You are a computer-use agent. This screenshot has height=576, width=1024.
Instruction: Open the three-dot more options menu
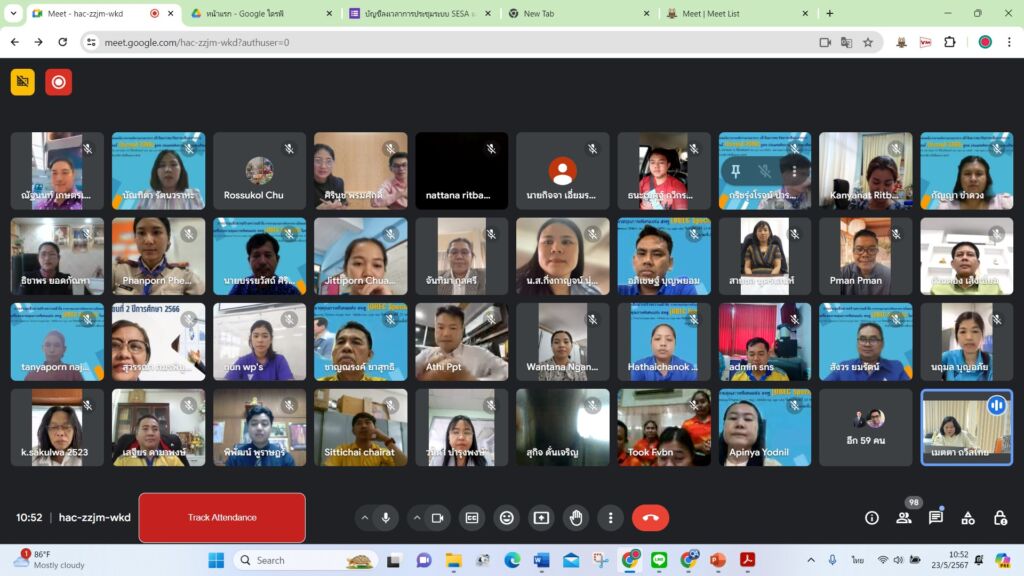coord(610,518)
